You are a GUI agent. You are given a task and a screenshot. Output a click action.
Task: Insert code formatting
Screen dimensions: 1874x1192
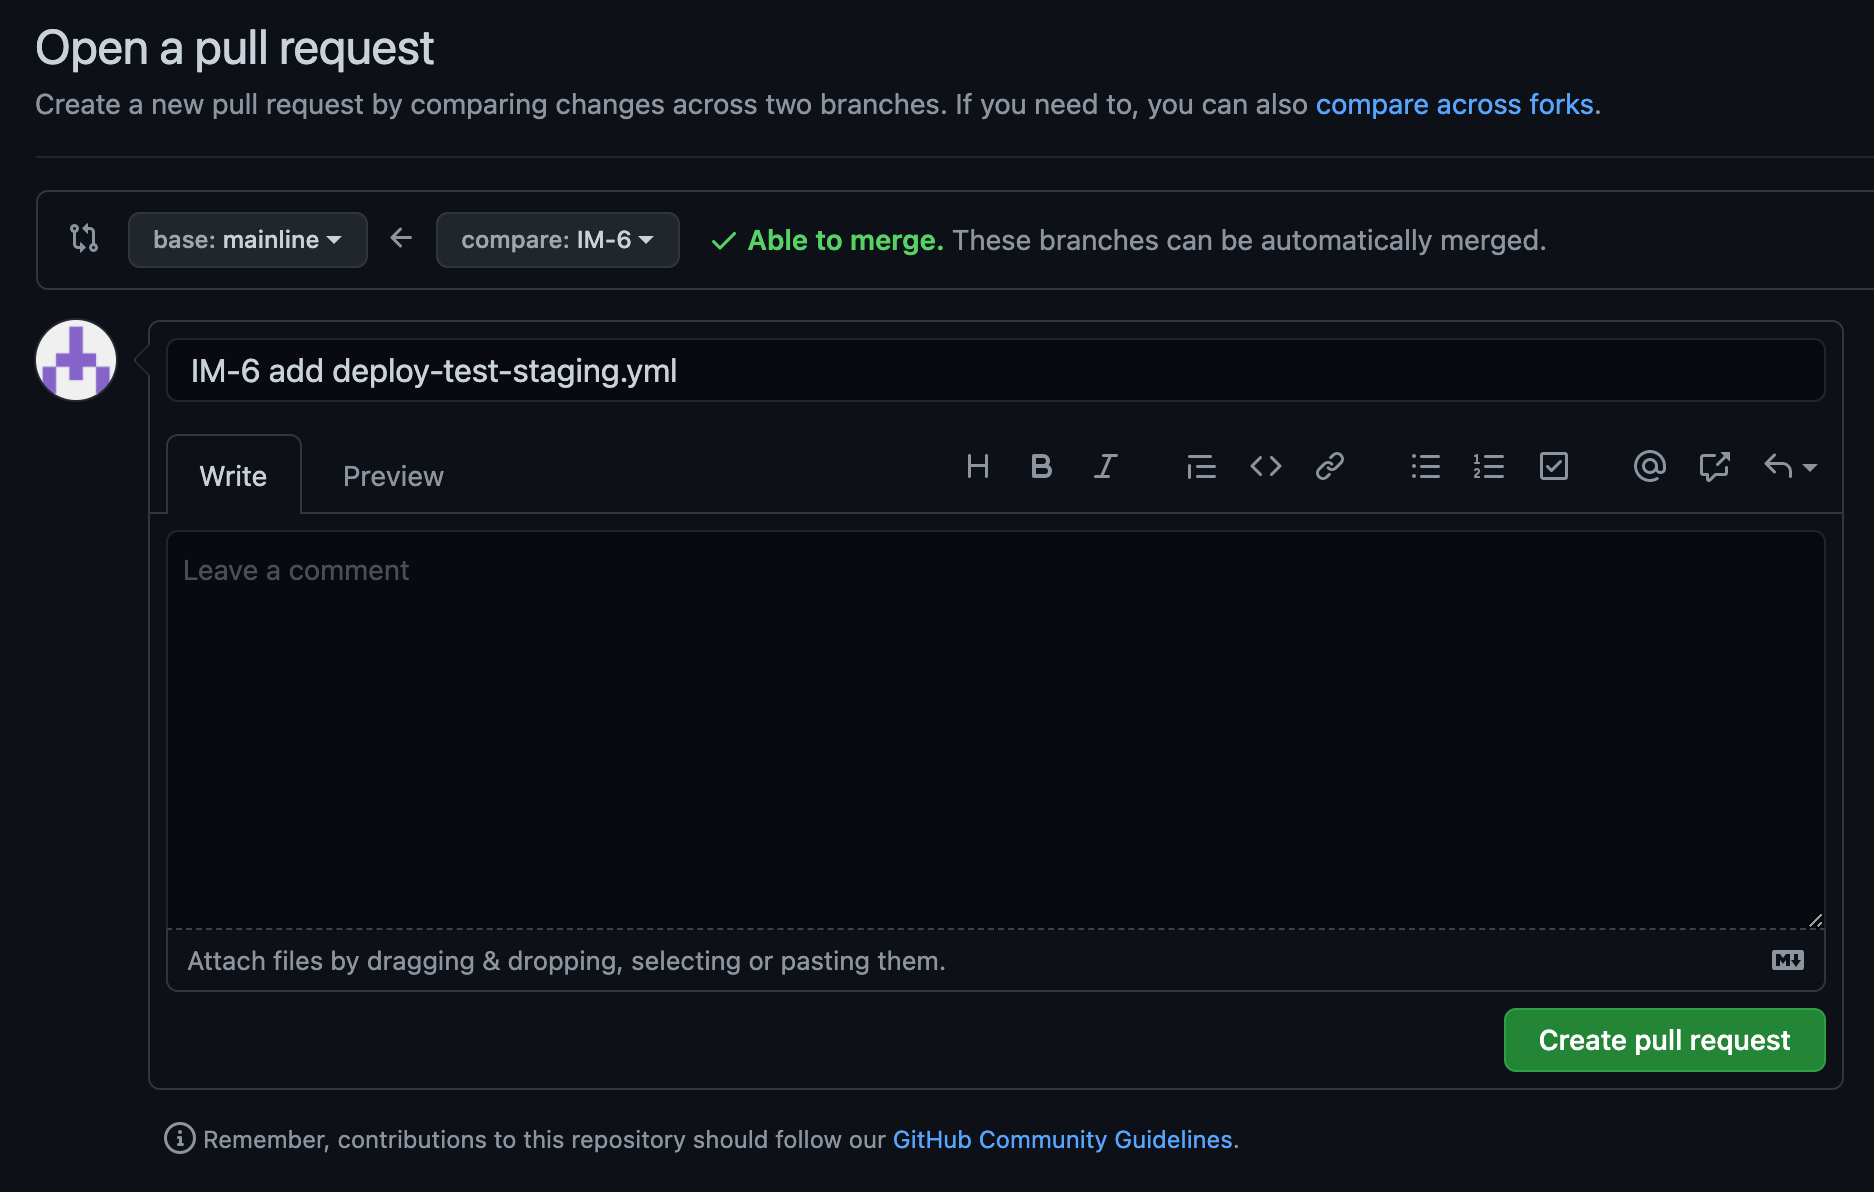[x=1265, y=467]
